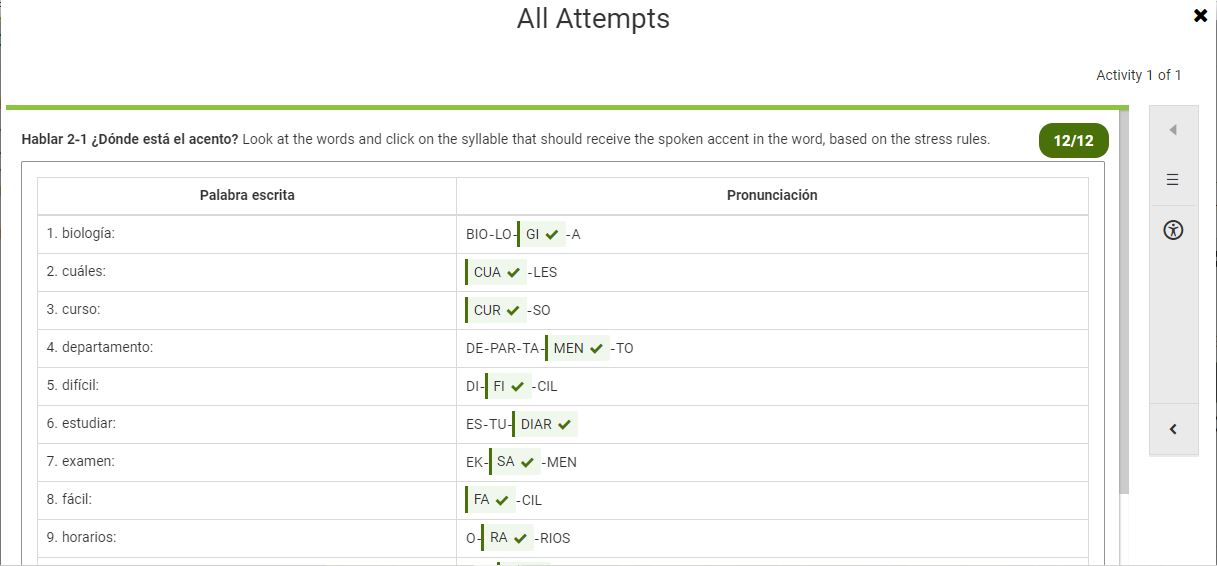Open the accessibility options icon

tap(1174, 230)
